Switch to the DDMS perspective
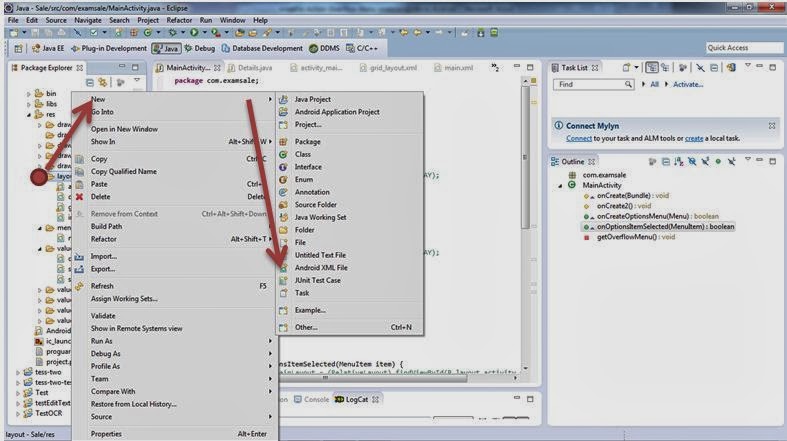Viewport: 787px width, 441px height. 324,48
